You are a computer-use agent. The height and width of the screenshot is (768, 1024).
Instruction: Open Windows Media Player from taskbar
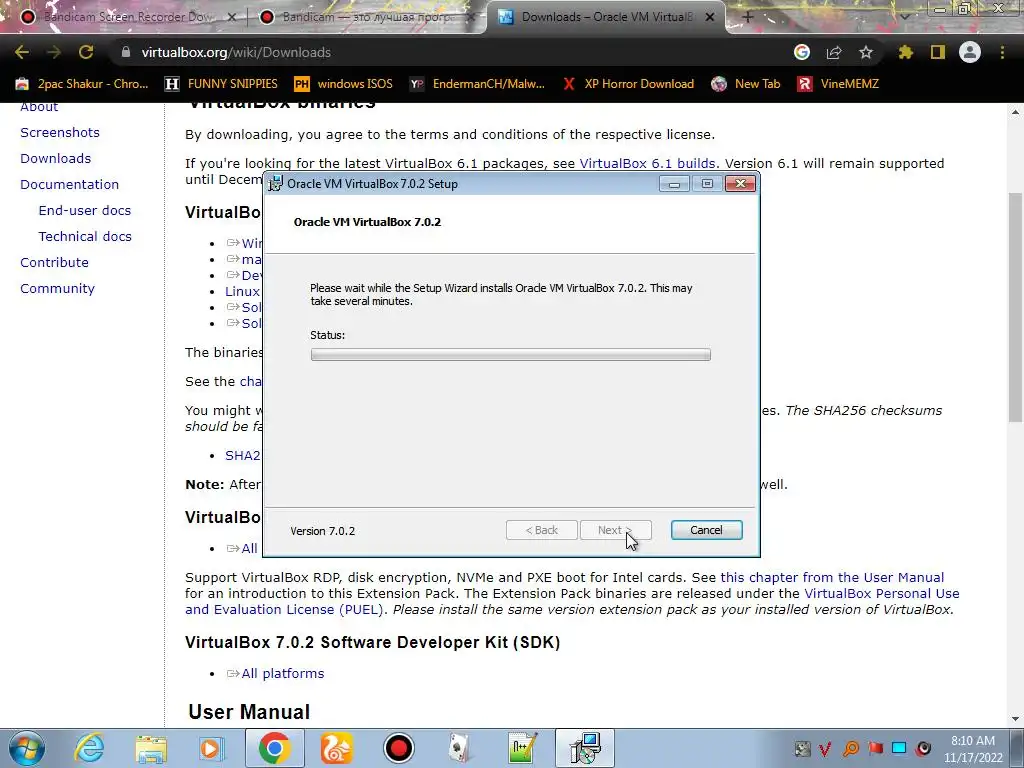click(211, 748)
